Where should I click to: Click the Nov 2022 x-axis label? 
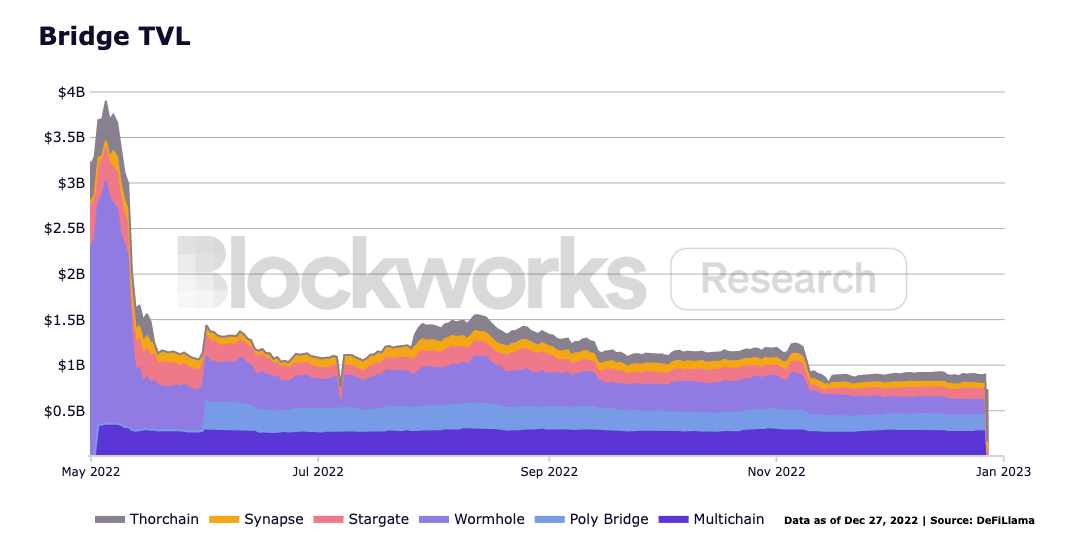776,469
